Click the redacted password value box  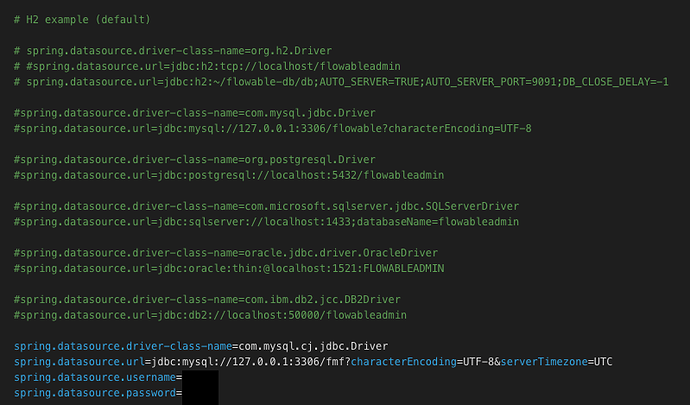pos(200,394)
